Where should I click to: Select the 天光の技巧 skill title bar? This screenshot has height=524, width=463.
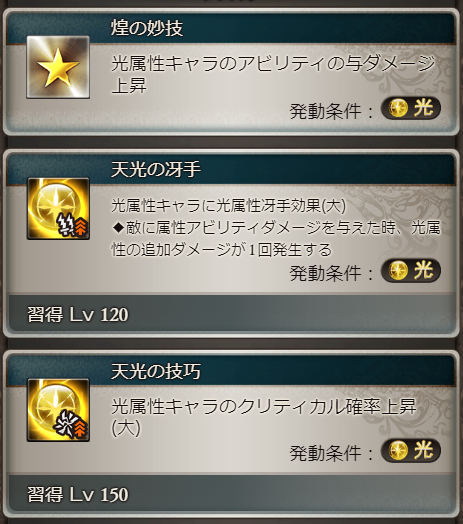pyautogui.click(x=231, y=371)
